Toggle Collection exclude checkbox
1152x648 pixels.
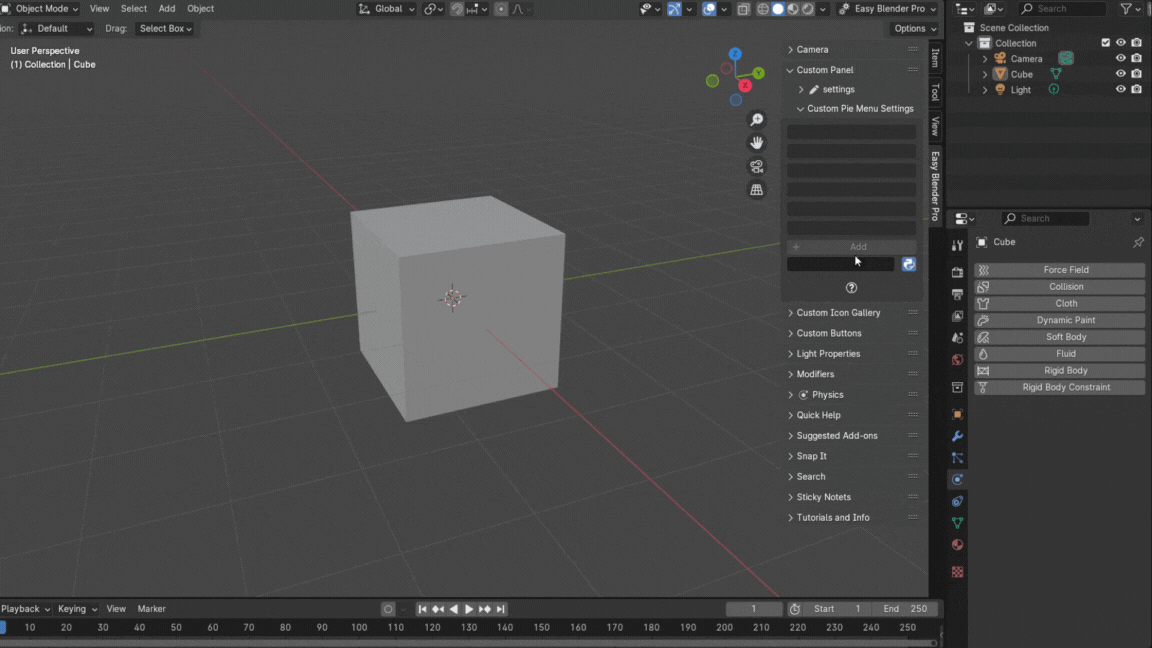(x=1105, y=43)
